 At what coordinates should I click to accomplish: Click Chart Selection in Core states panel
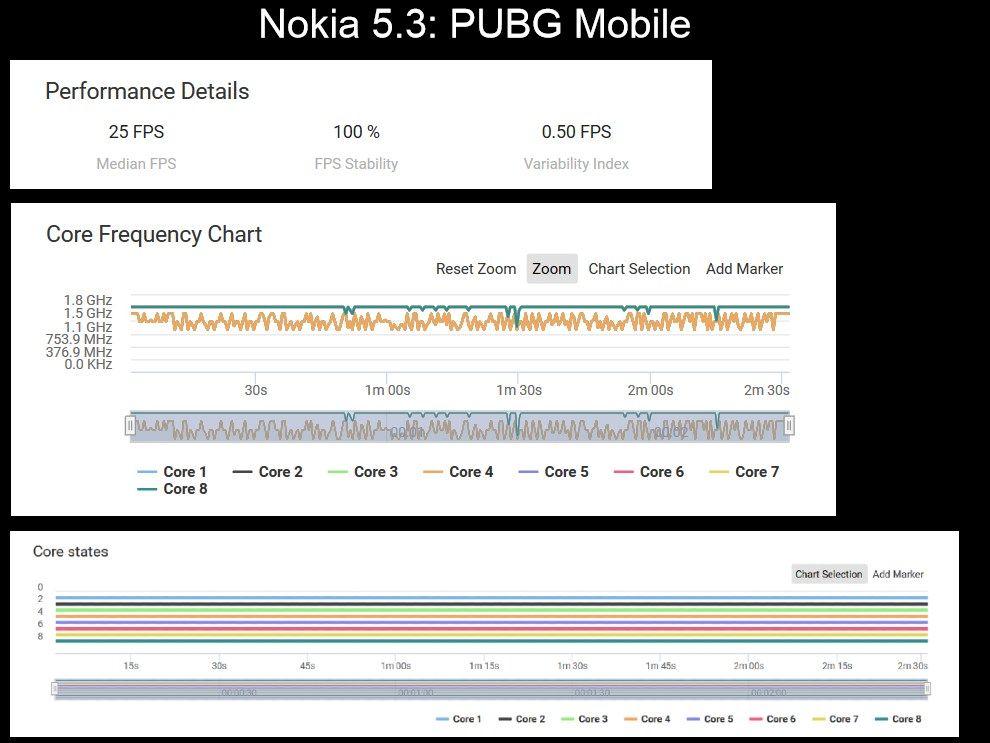coord(829,574)
